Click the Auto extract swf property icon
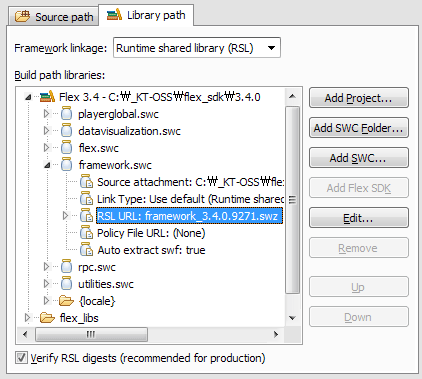The width and height of the screenshot is (422, 379). point(86,250)
